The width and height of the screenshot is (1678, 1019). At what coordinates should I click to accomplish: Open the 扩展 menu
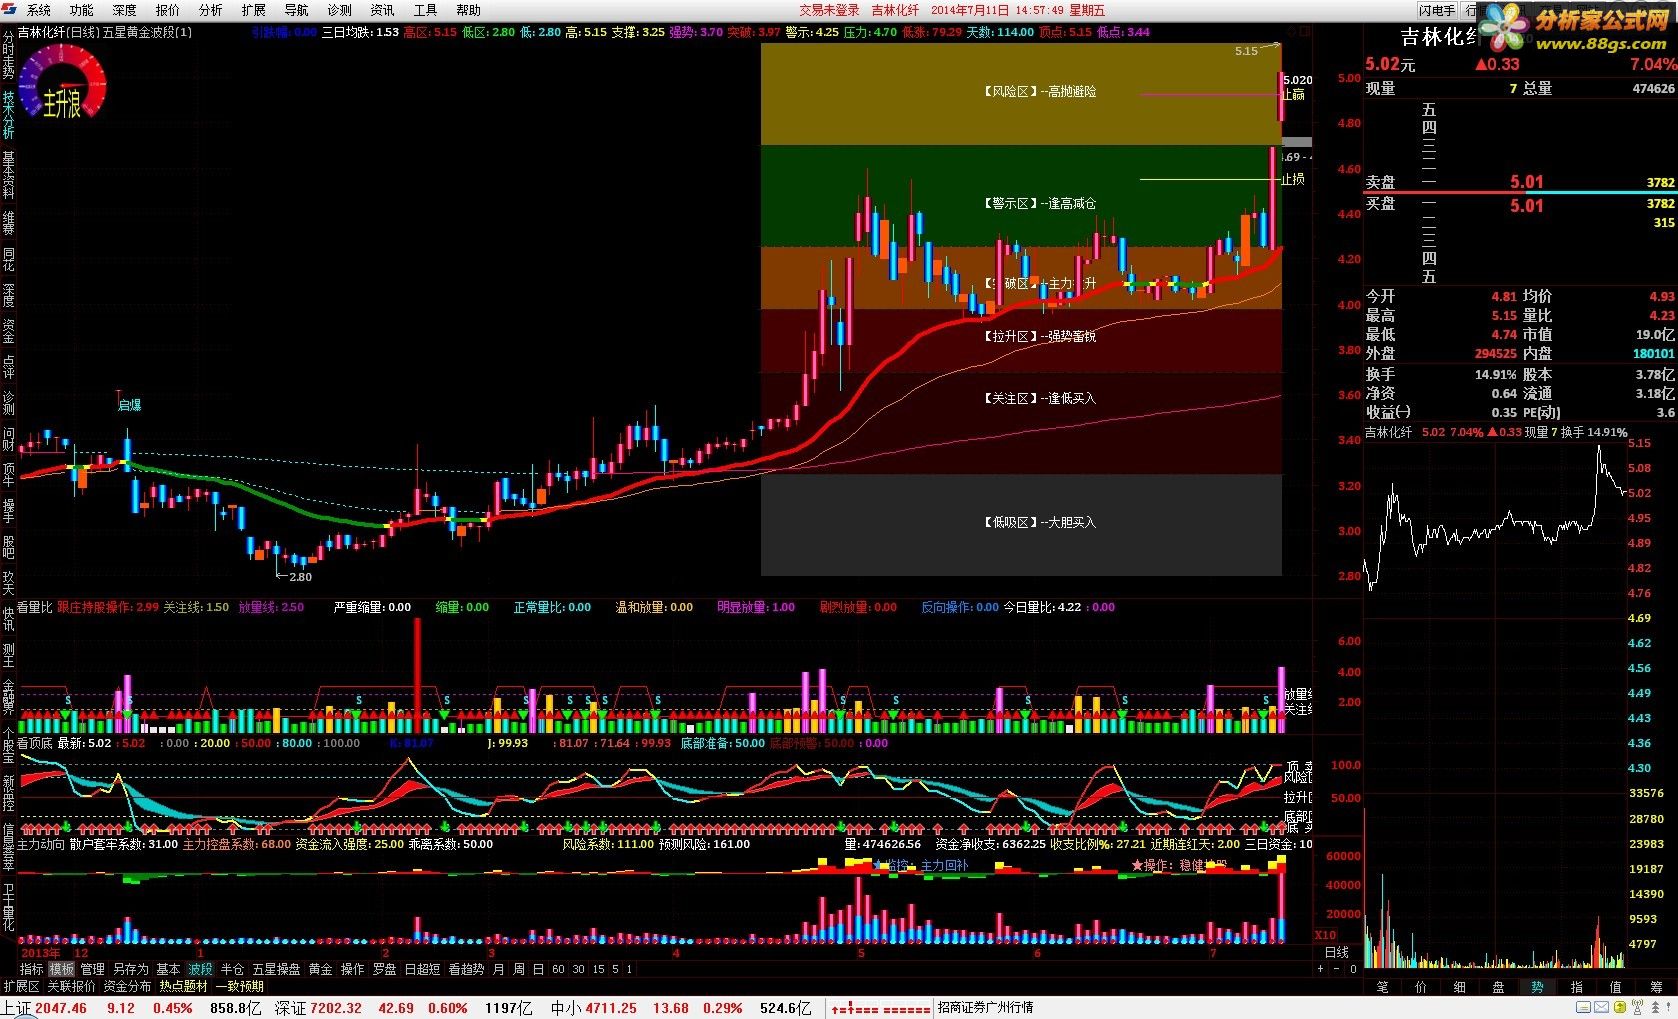coord(253,10)
